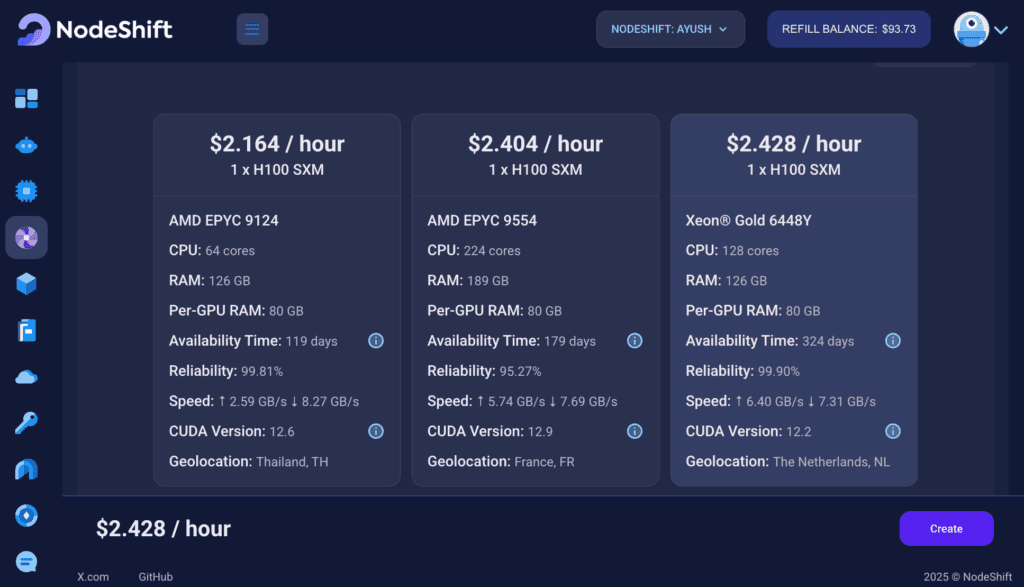Open the cloud icon in sidebar
Viewport: 1024px width, 587px height.
[26, 377]
